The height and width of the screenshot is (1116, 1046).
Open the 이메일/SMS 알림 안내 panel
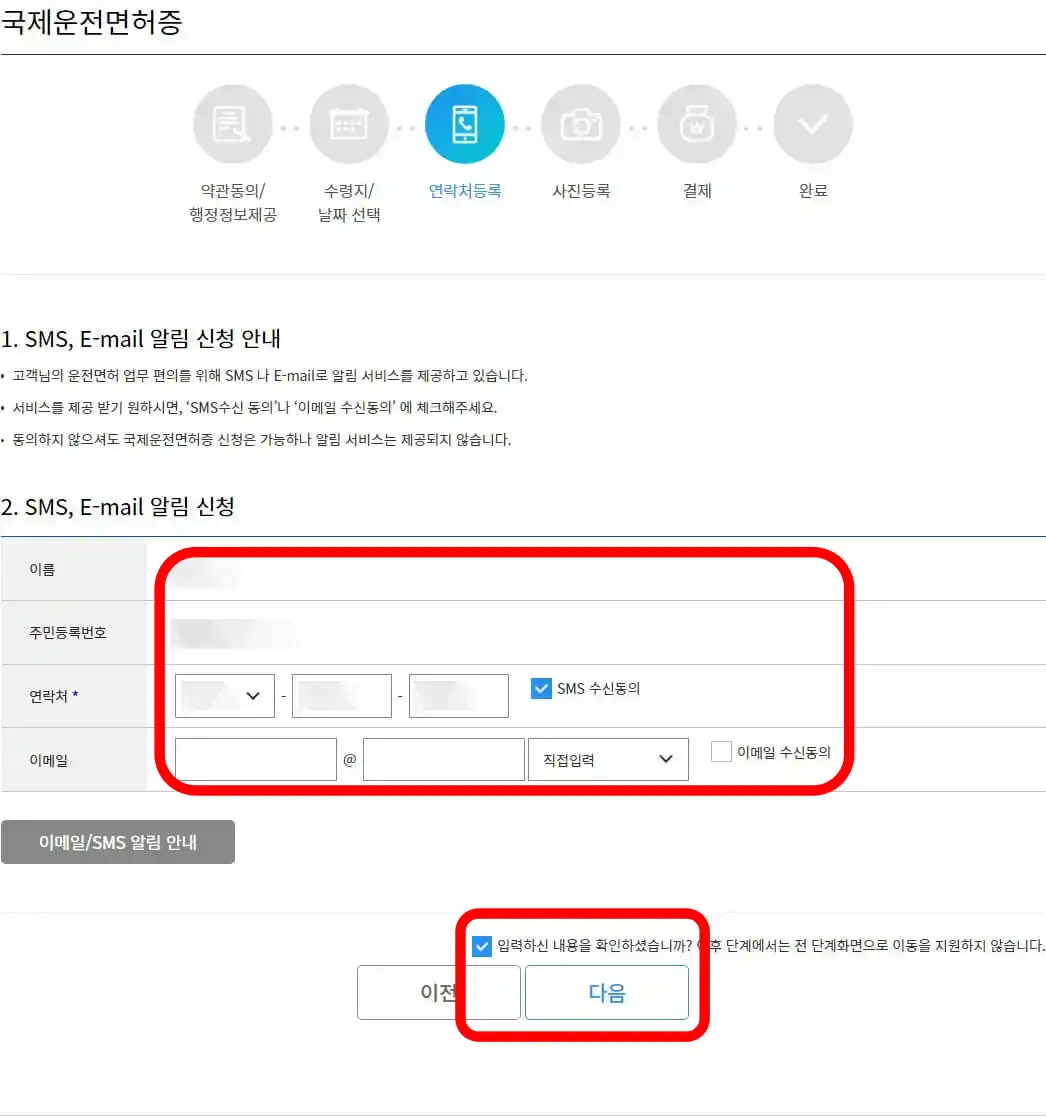[x=118, y=841]
